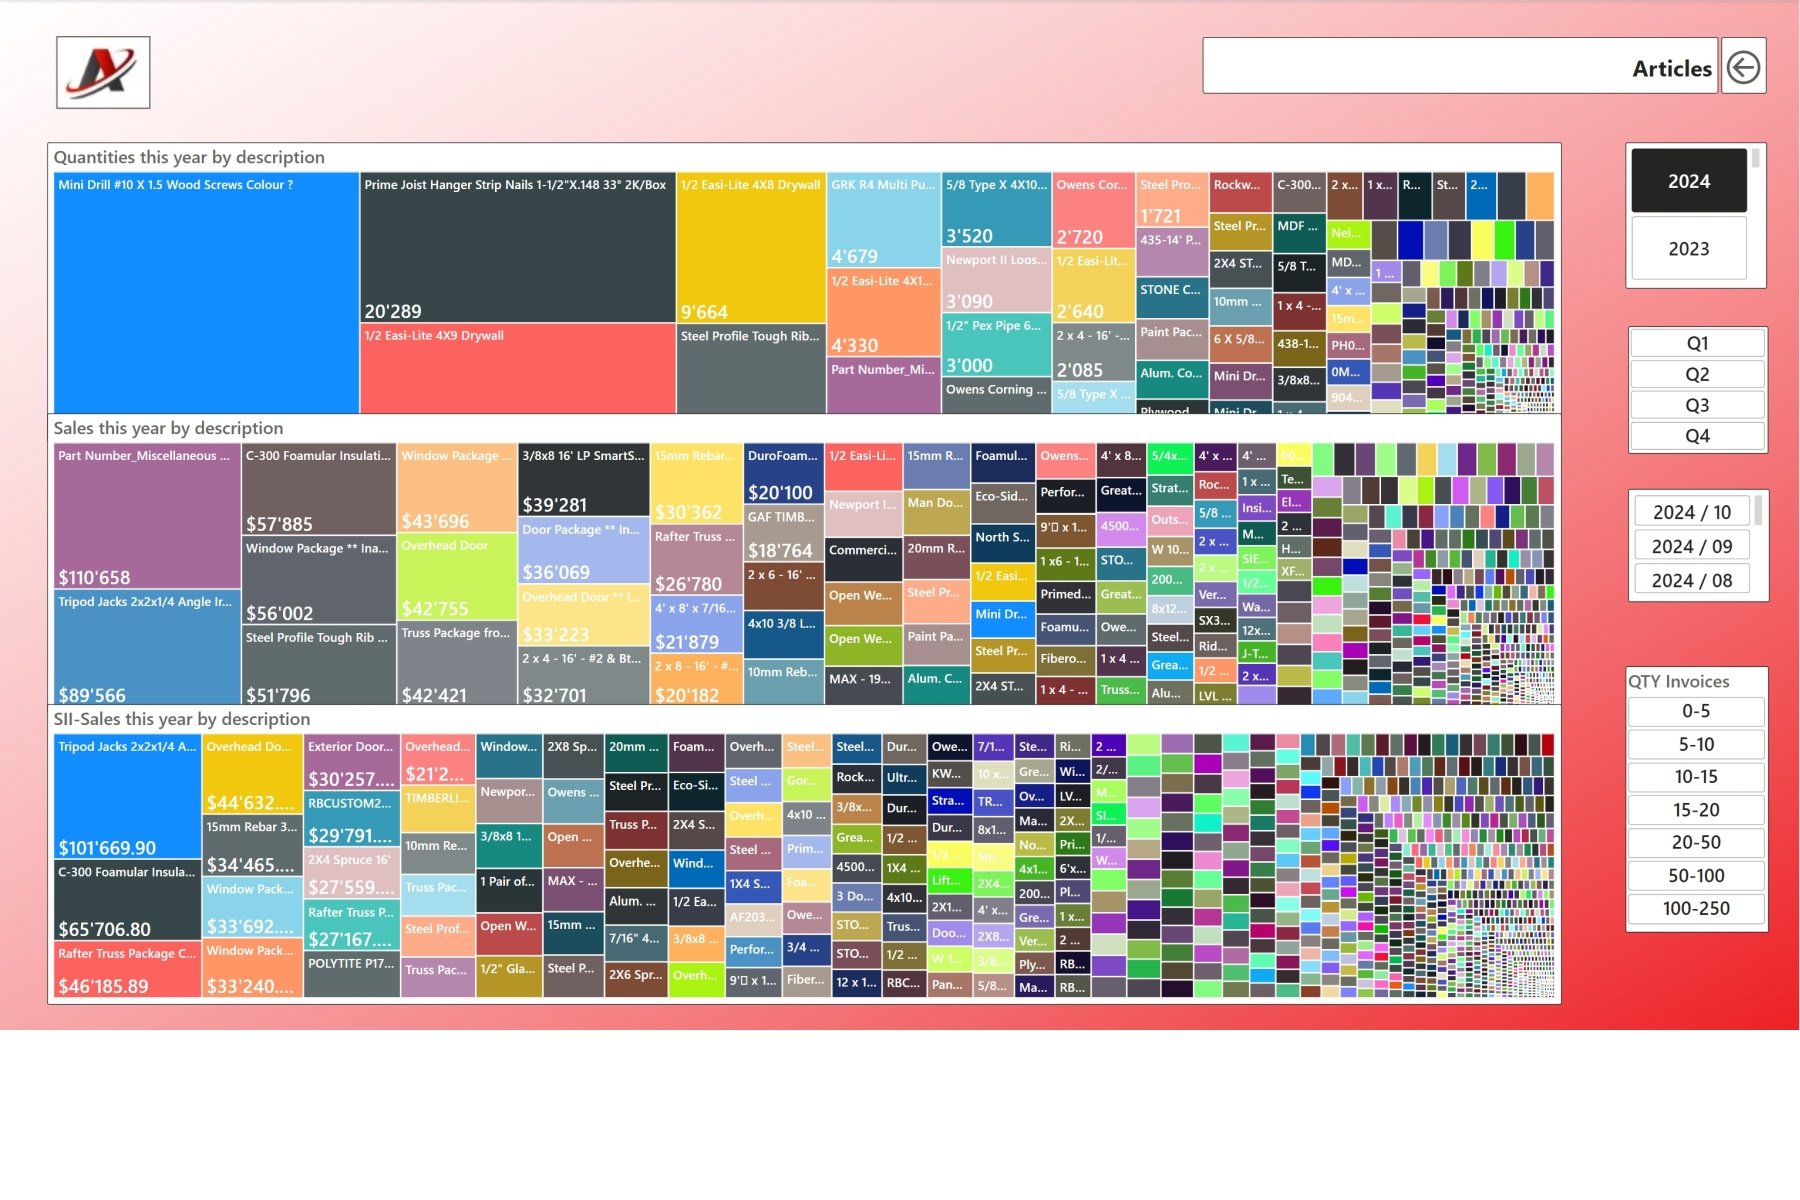Click the Articles title box
The image size is (1800, 1200).
[1460, 67]
